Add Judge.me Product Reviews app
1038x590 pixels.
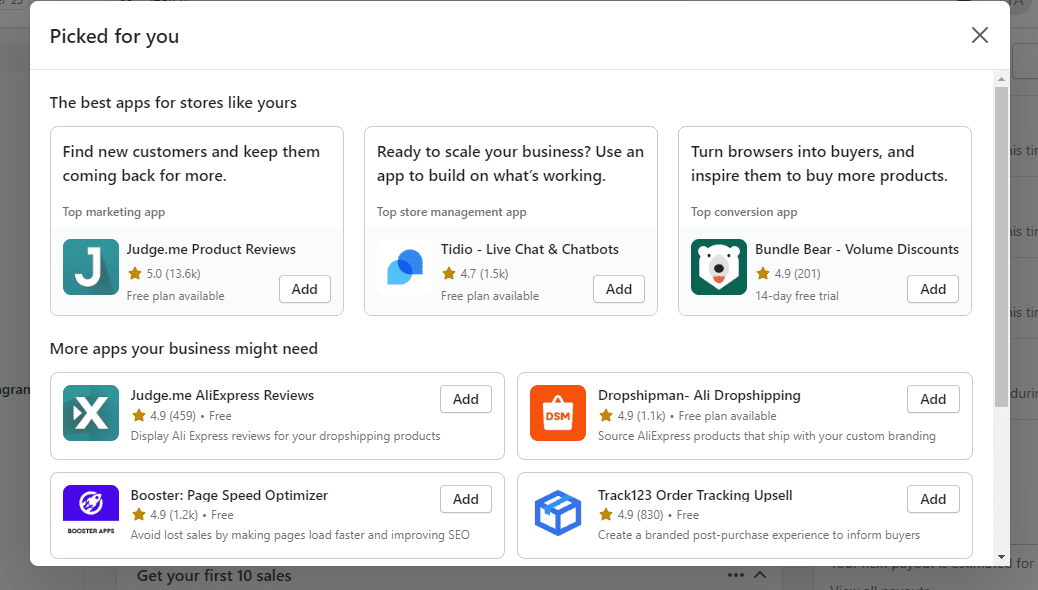(305, 289)
